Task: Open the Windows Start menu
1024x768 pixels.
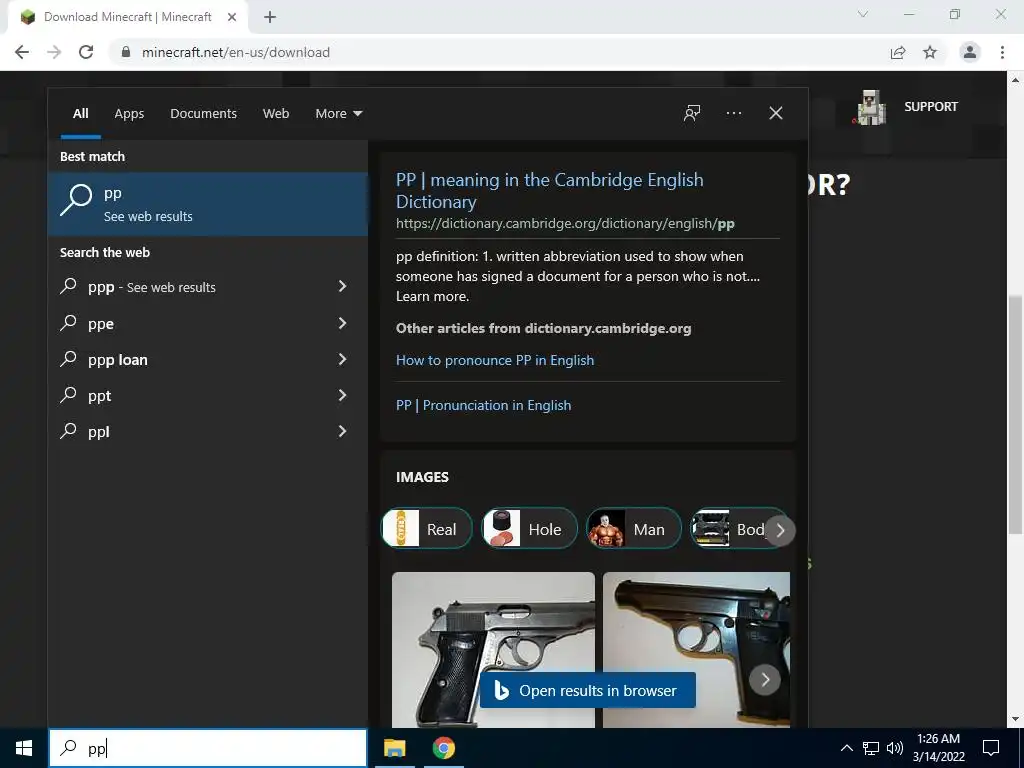Action: tap(24, 748)
